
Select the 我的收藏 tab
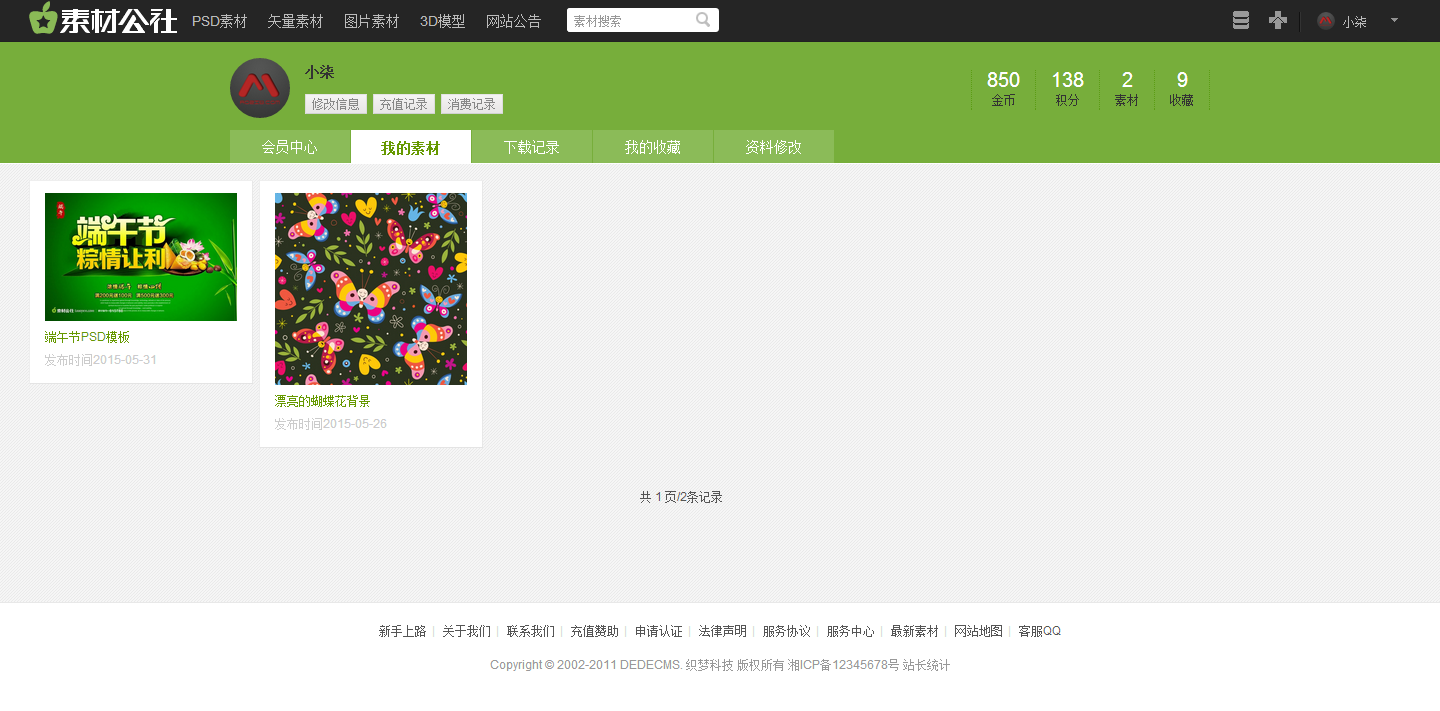[x=653, y=147]
